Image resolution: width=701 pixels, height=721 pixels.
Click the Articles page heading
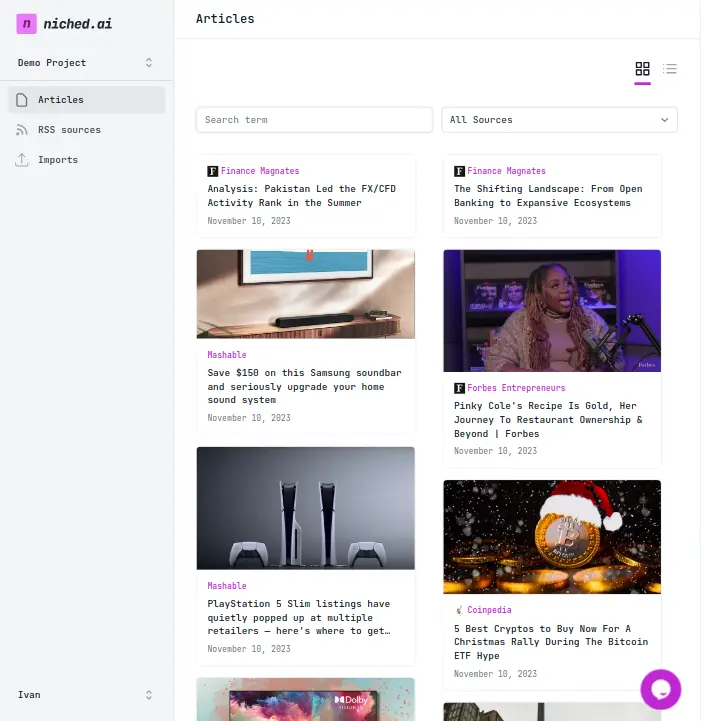[x=225, y=19]
